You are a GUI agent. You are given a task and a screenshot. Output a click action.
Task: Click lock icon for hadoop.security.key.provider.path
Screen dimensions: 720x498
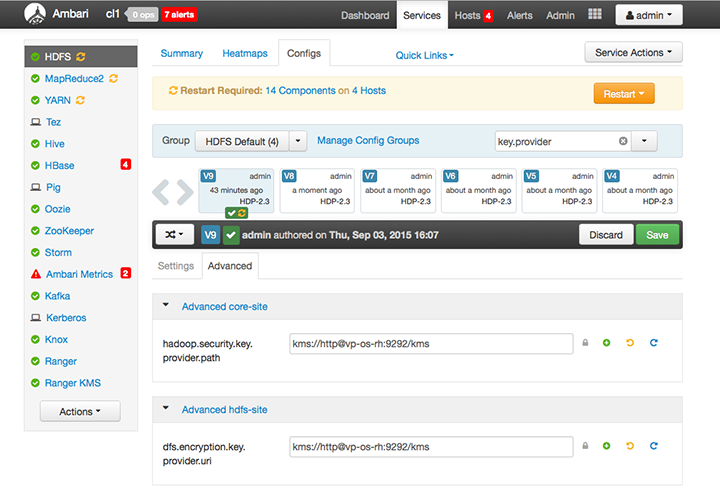(585, 344)
